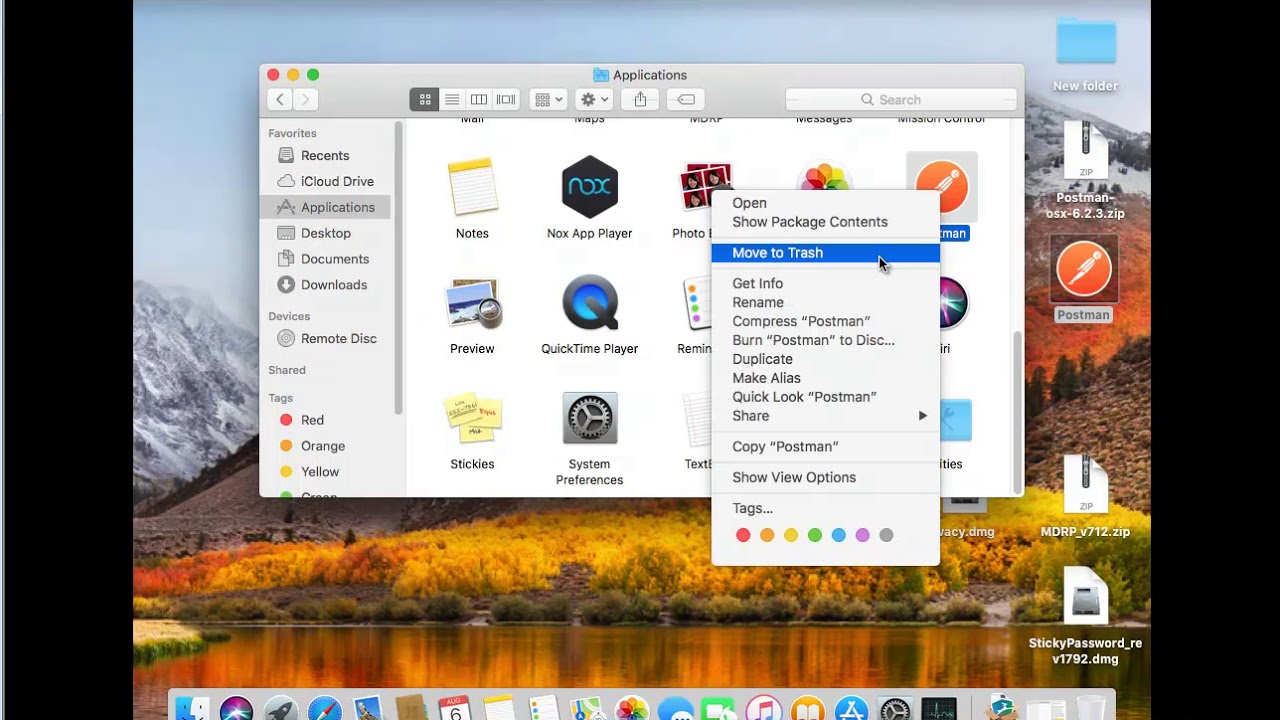The width and height of the screenshot is (1280, 720).
Task: Open iTunes from the Dock
Action: [x=763, y=708]
